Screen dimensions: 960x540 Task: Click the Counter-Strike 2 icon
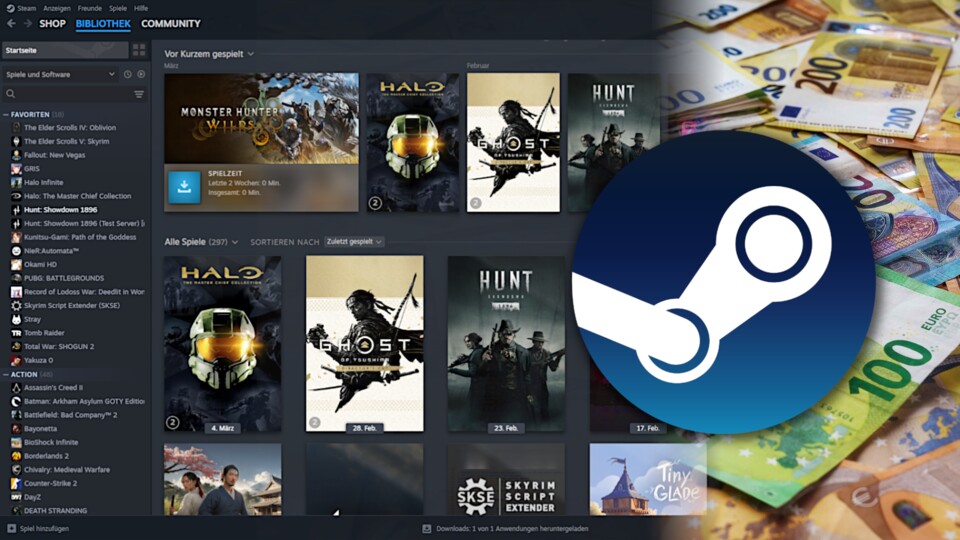pos(17,483)
